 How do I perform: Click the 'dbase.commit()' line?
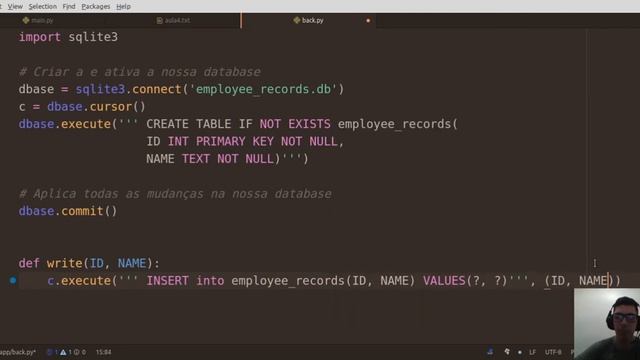pyautogui.click(x=68, y=211)
